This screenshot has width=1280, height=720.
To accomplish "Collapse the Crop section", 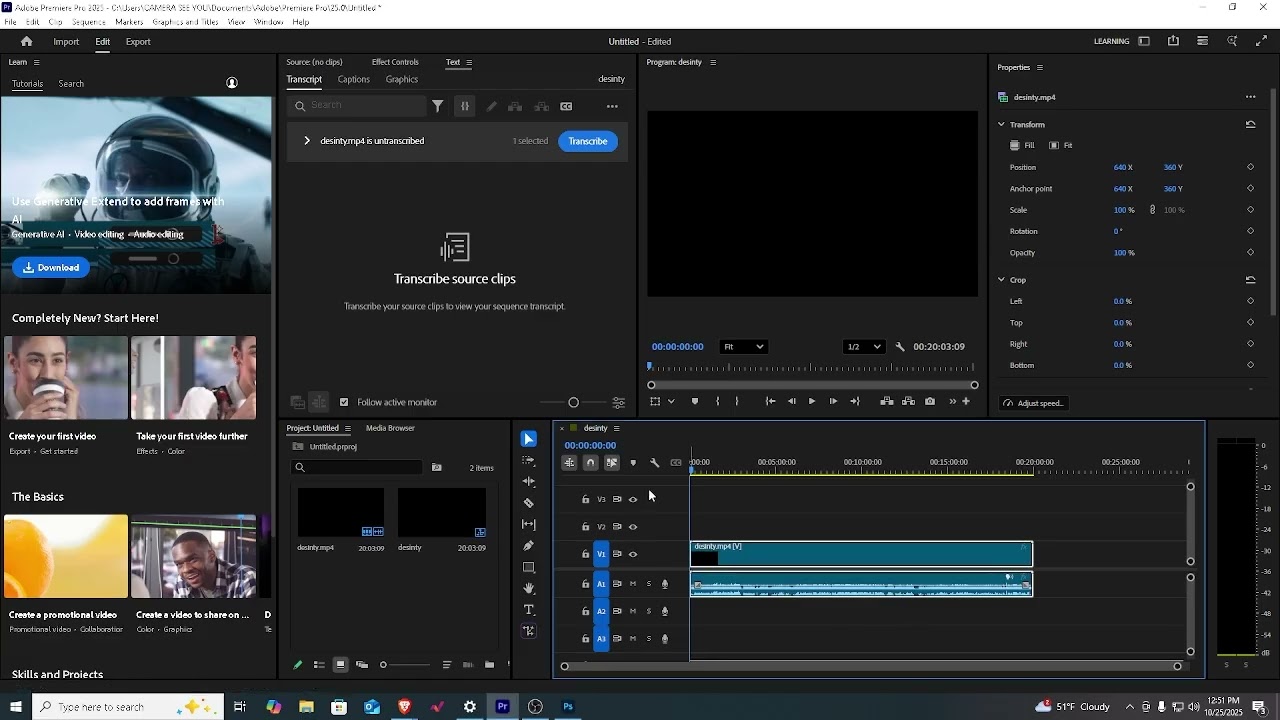I will click(x=1001, y=280).
